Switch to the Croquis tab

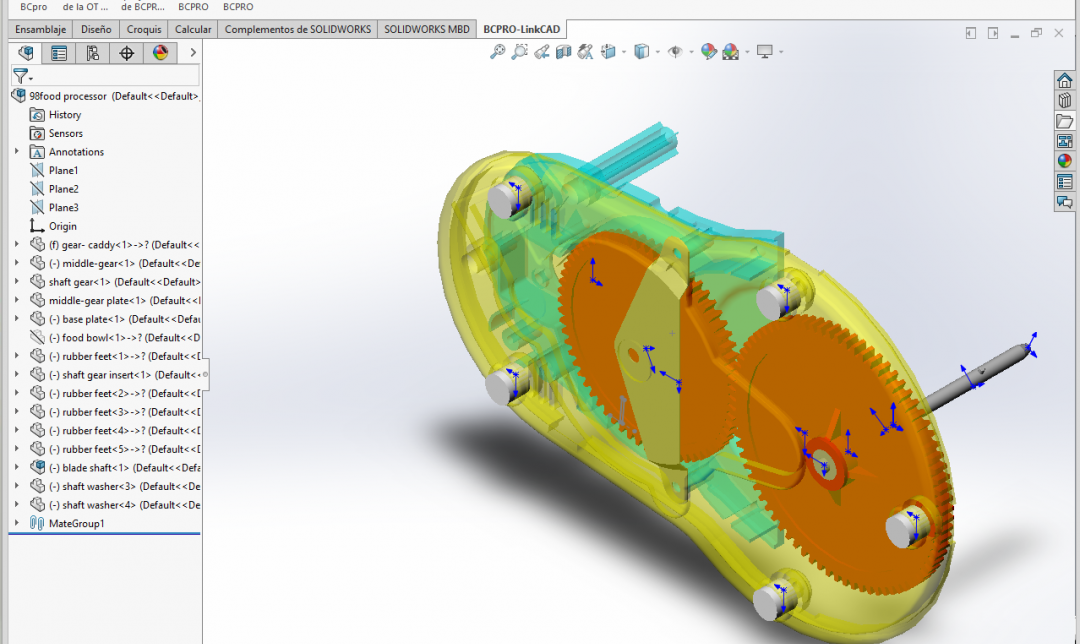(144, 29)
